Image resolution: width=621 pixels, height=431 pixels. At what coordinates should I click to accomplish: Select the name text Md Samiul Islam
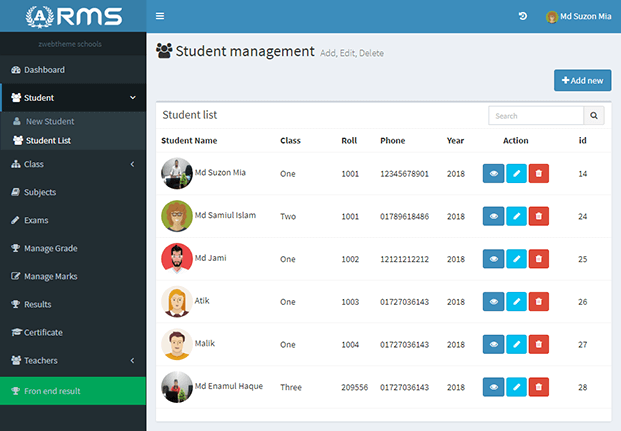225,215
